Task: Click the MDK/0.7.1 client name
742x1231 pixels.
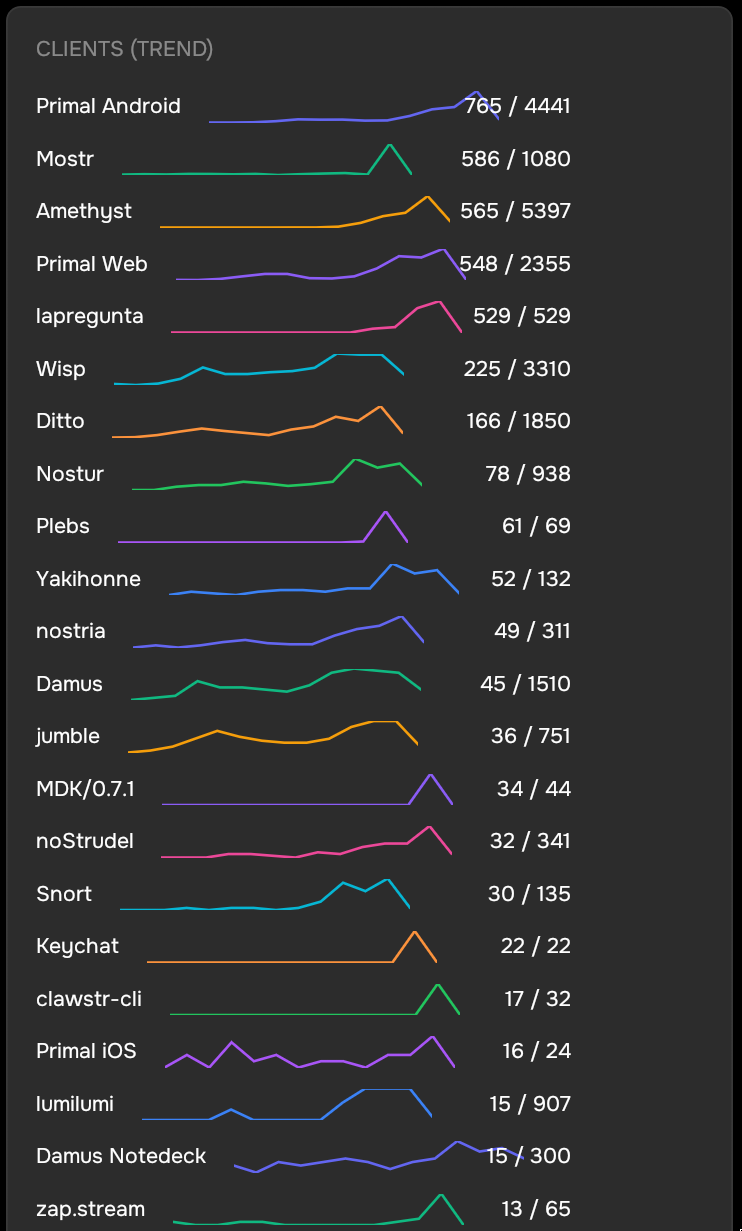Action: click(85, 789)
